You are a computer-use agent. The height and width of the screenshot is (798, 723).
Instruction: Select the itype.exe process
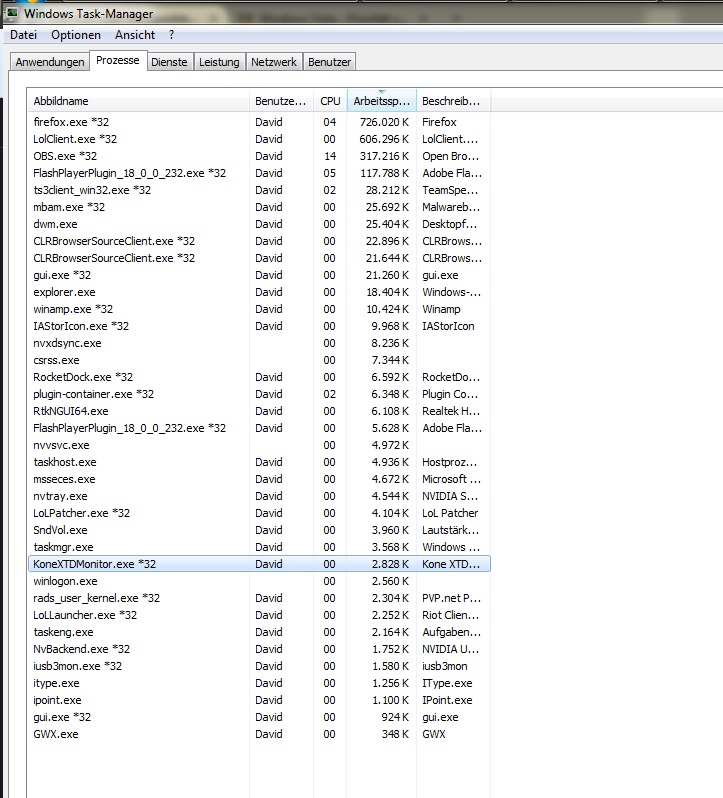(x=259, y=683)
